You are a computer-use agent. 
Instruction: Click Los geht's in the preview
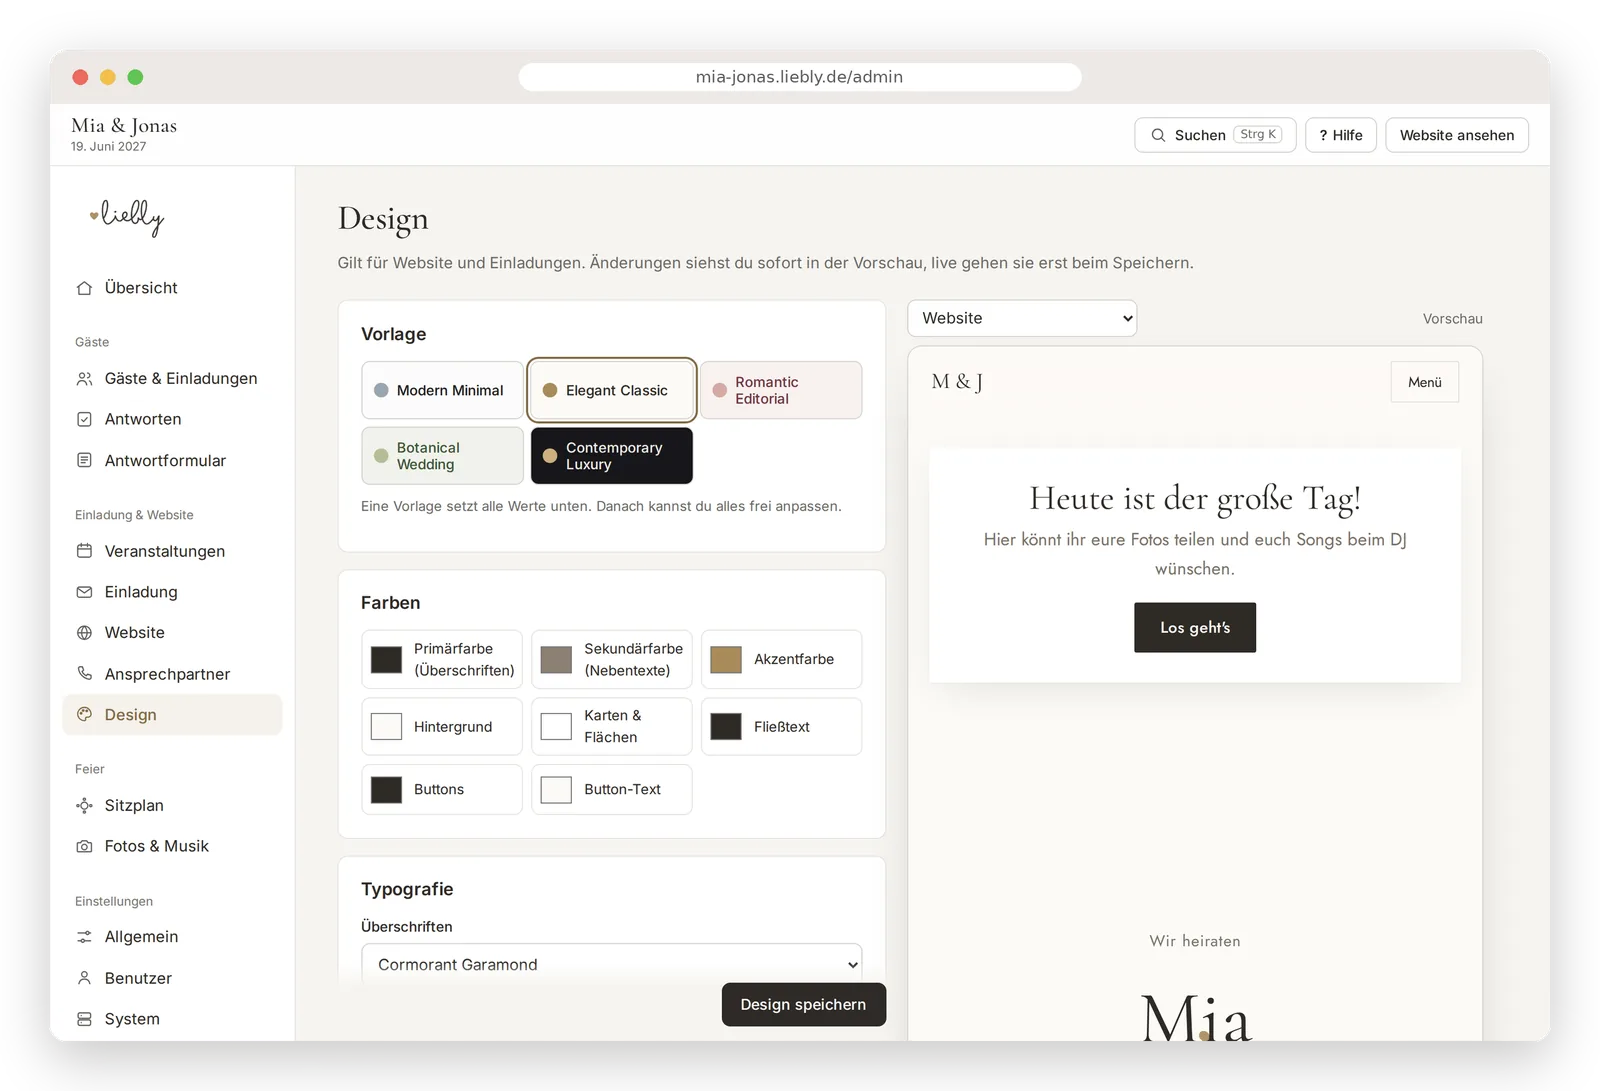click(1195, 627)
